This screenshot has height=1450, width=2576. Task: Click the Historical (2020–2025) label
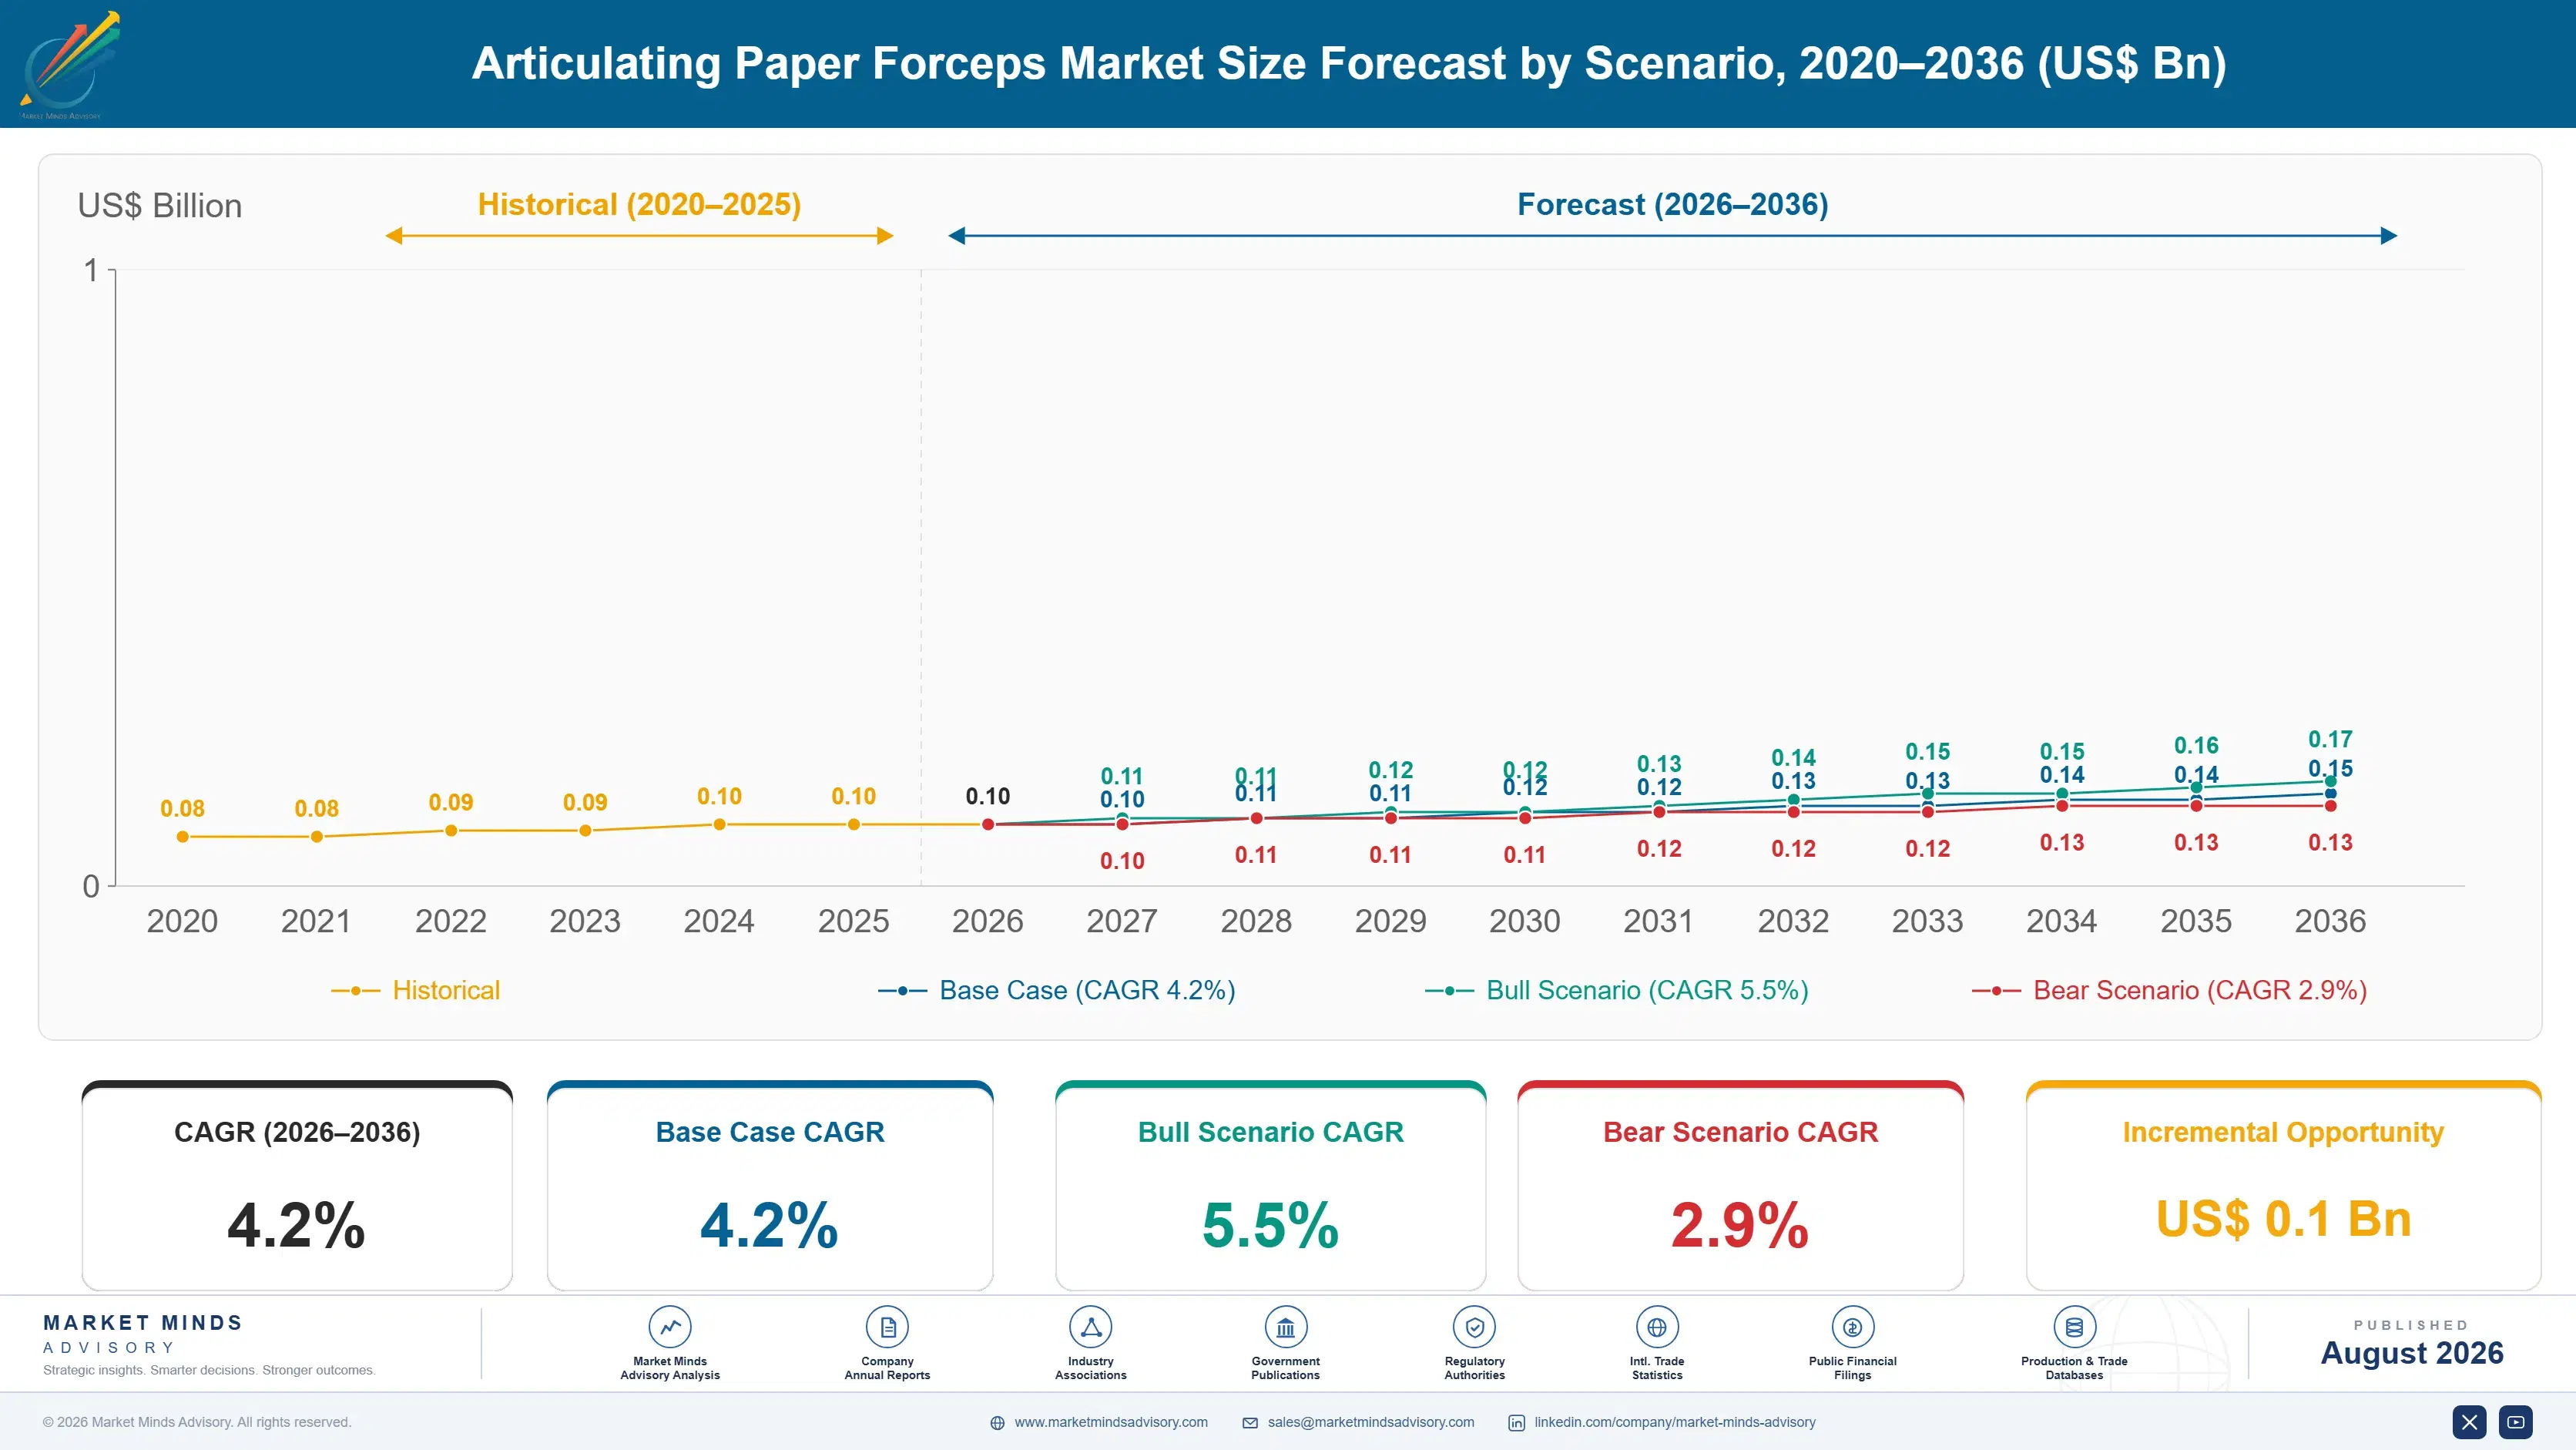[x=639, y=204]
